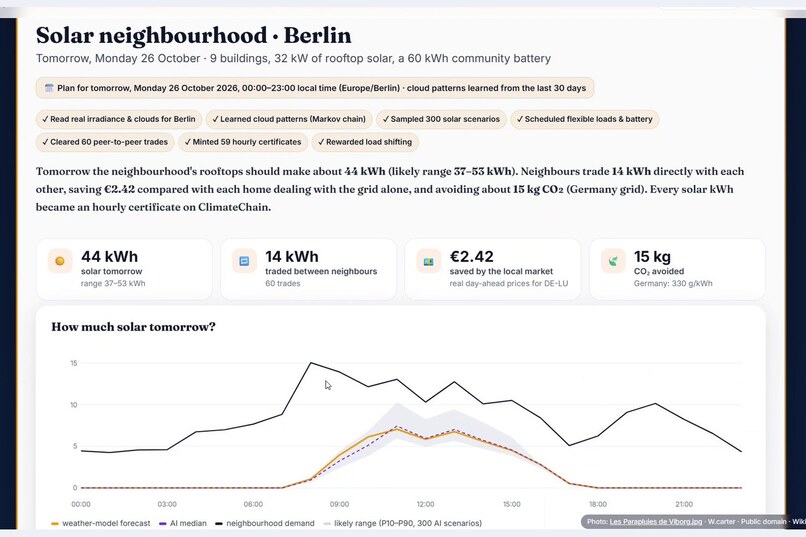The image size is (806, 537).
Task: Click the calendar icon in the plan banner
Action: point(49,88)
